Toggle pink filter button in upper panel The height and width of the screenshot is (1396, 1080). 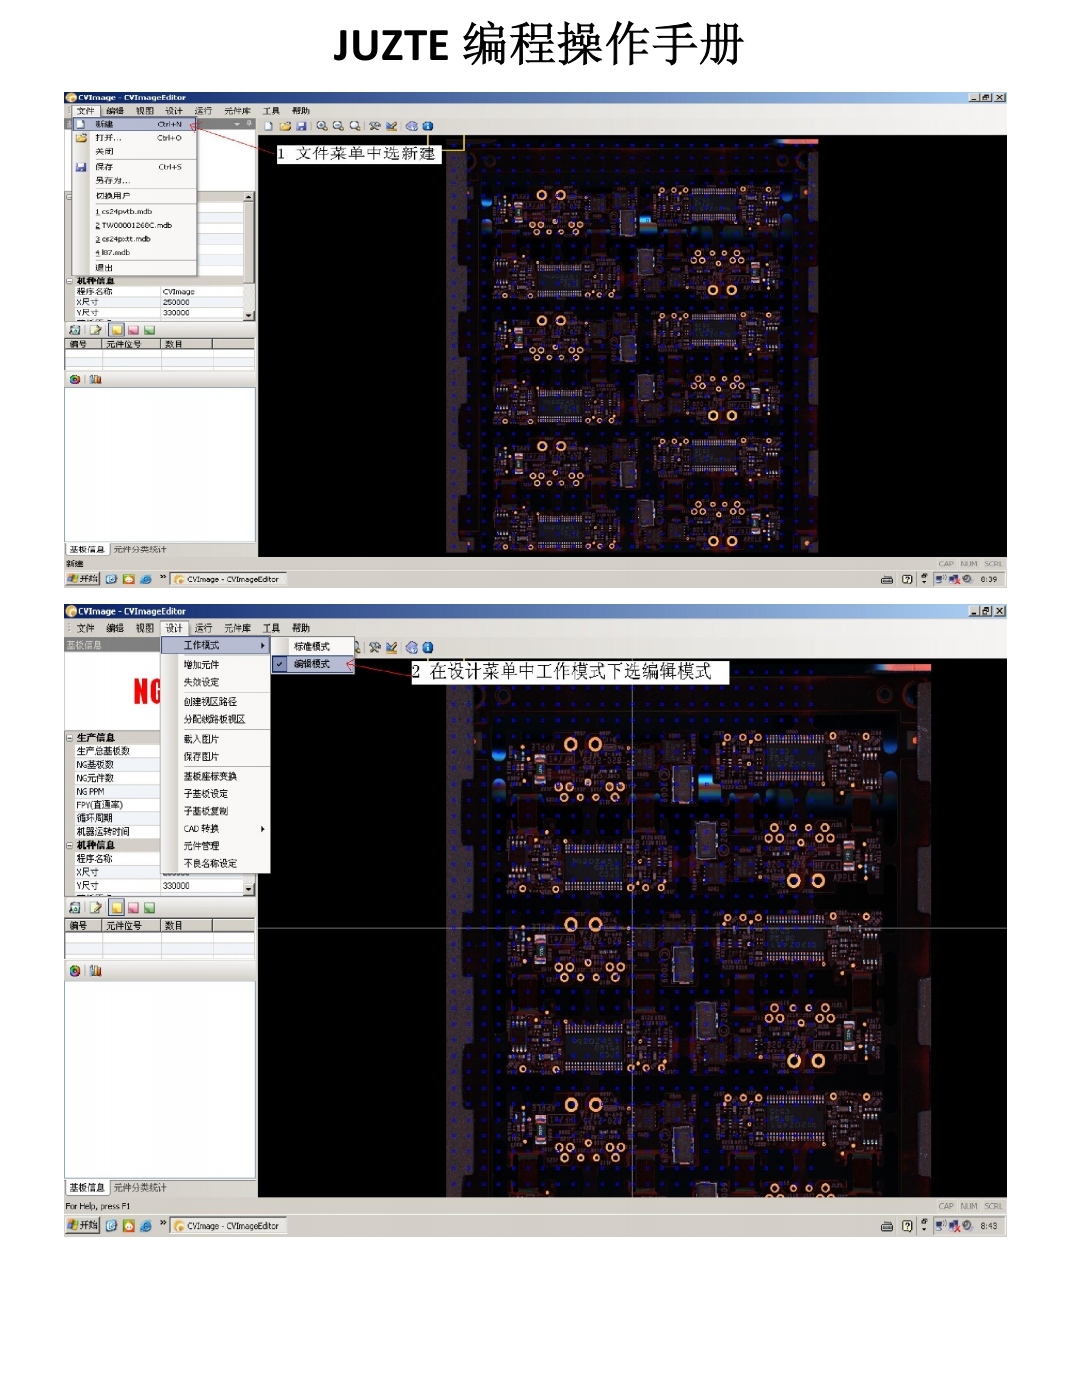(133, 330)
